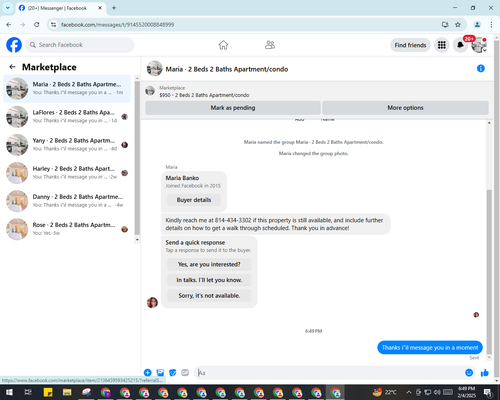This screenshot has width=500, height=400.
Task: Click the "Maria - 2 Beds 2 Baths Apartment/condo" header title
Action: 227,69
